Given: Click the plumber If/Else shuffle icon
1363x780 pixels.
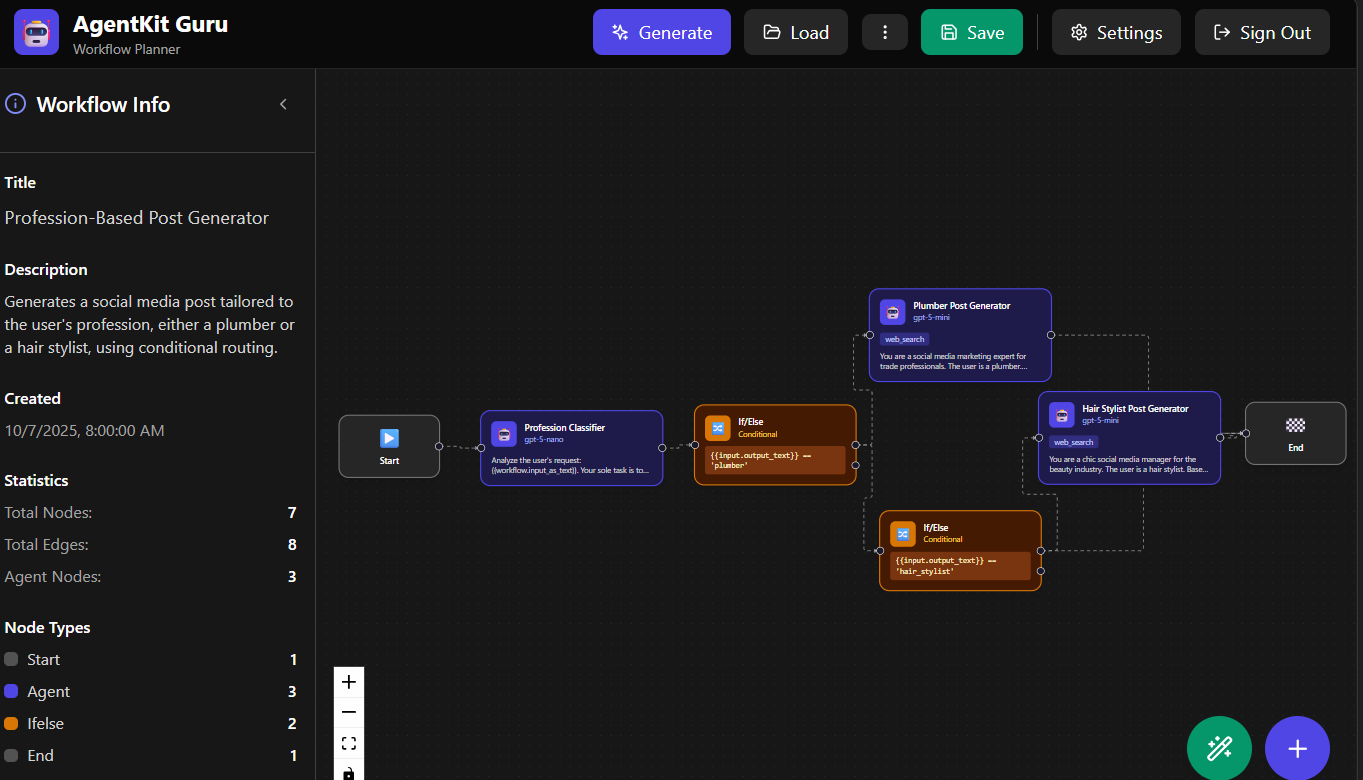Looking at the screenshot, I should click(717, 428).
